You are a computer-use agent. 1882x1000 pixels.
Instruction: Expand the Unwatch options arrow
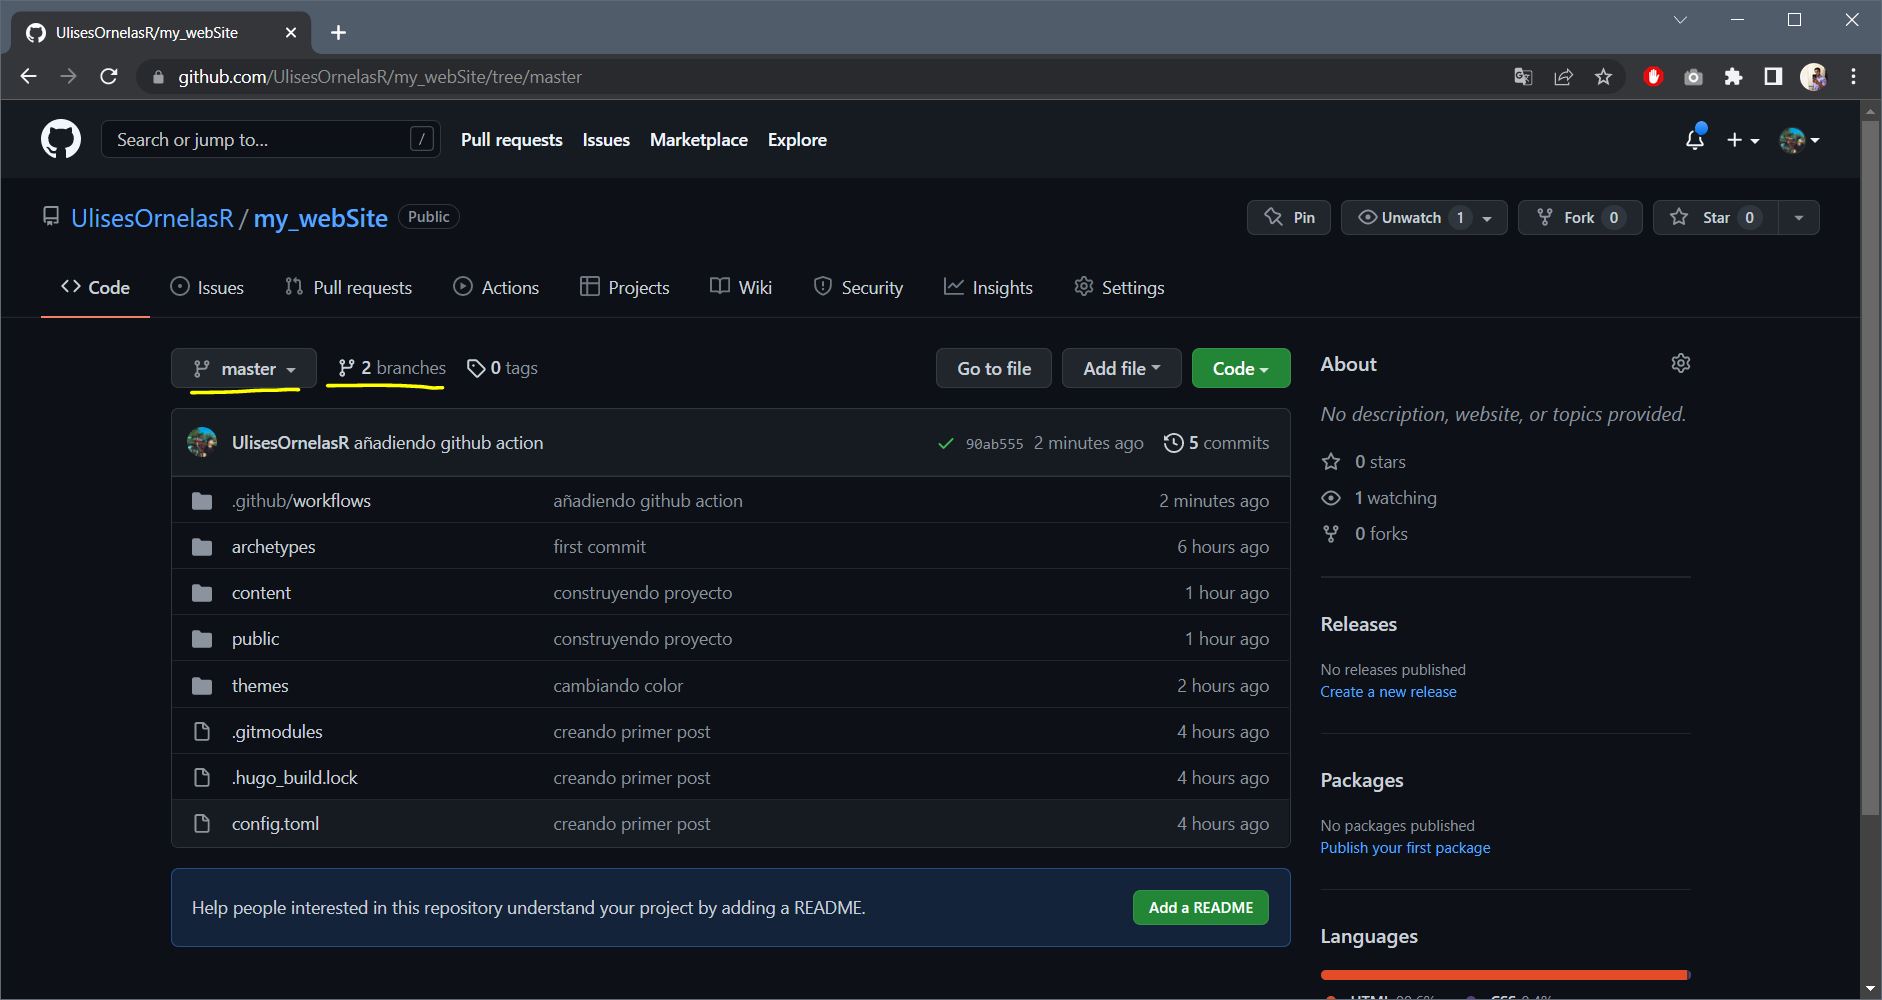1488,218
